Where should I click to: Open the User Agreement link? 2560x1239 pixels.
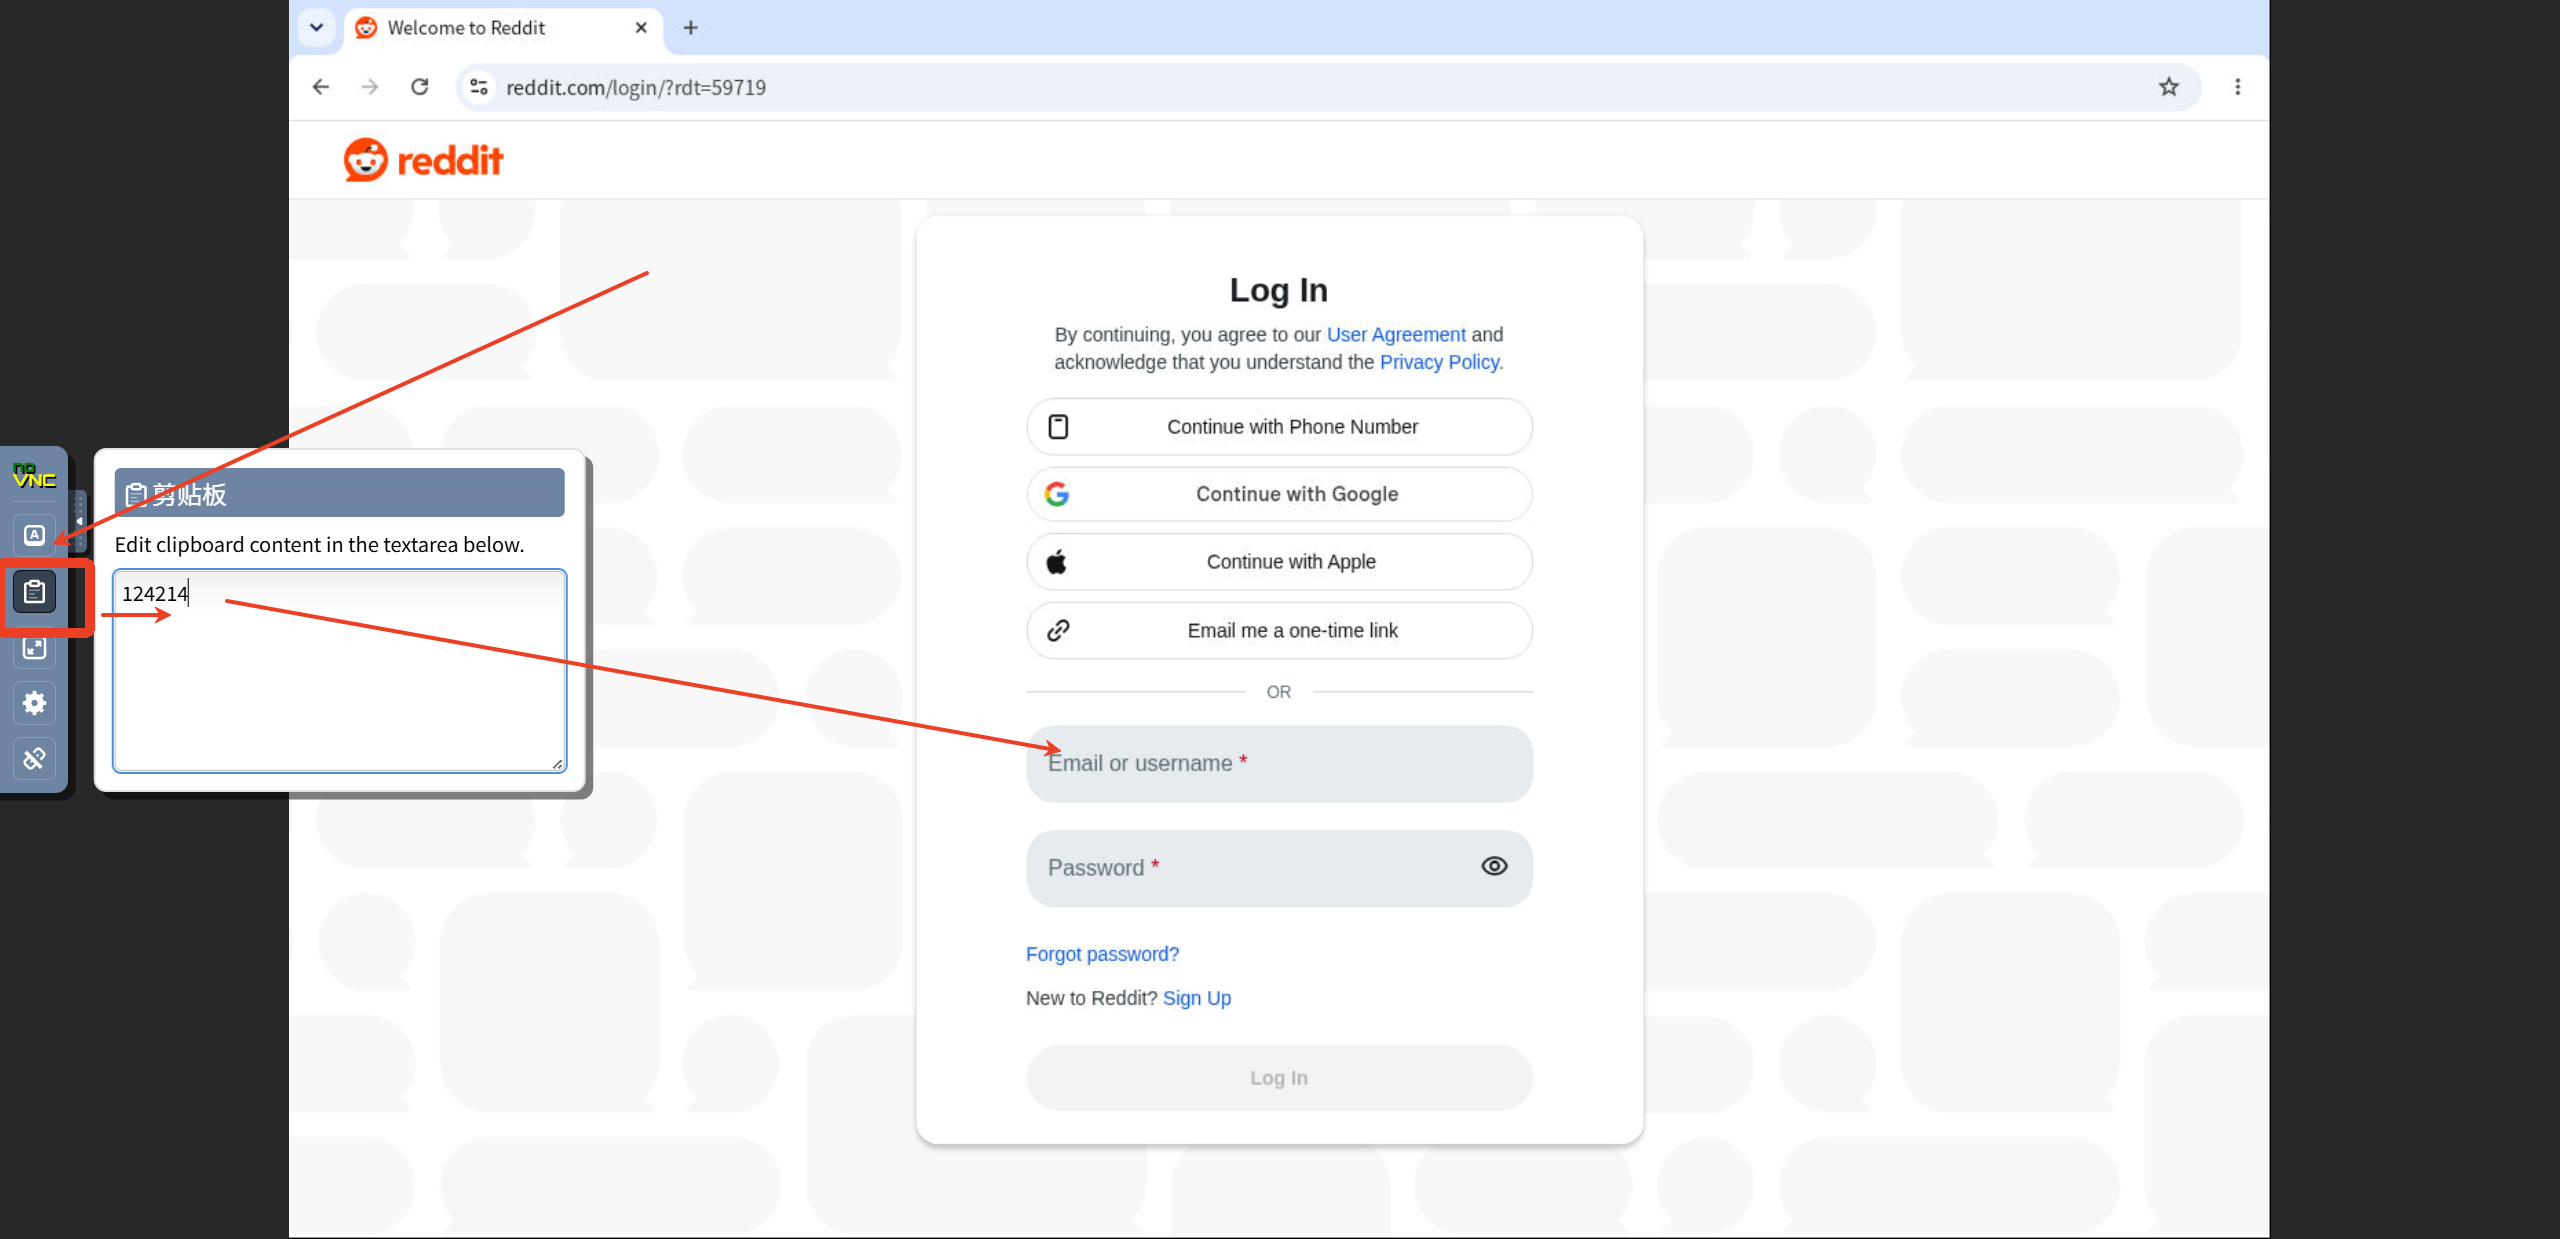coord(1396,334)
